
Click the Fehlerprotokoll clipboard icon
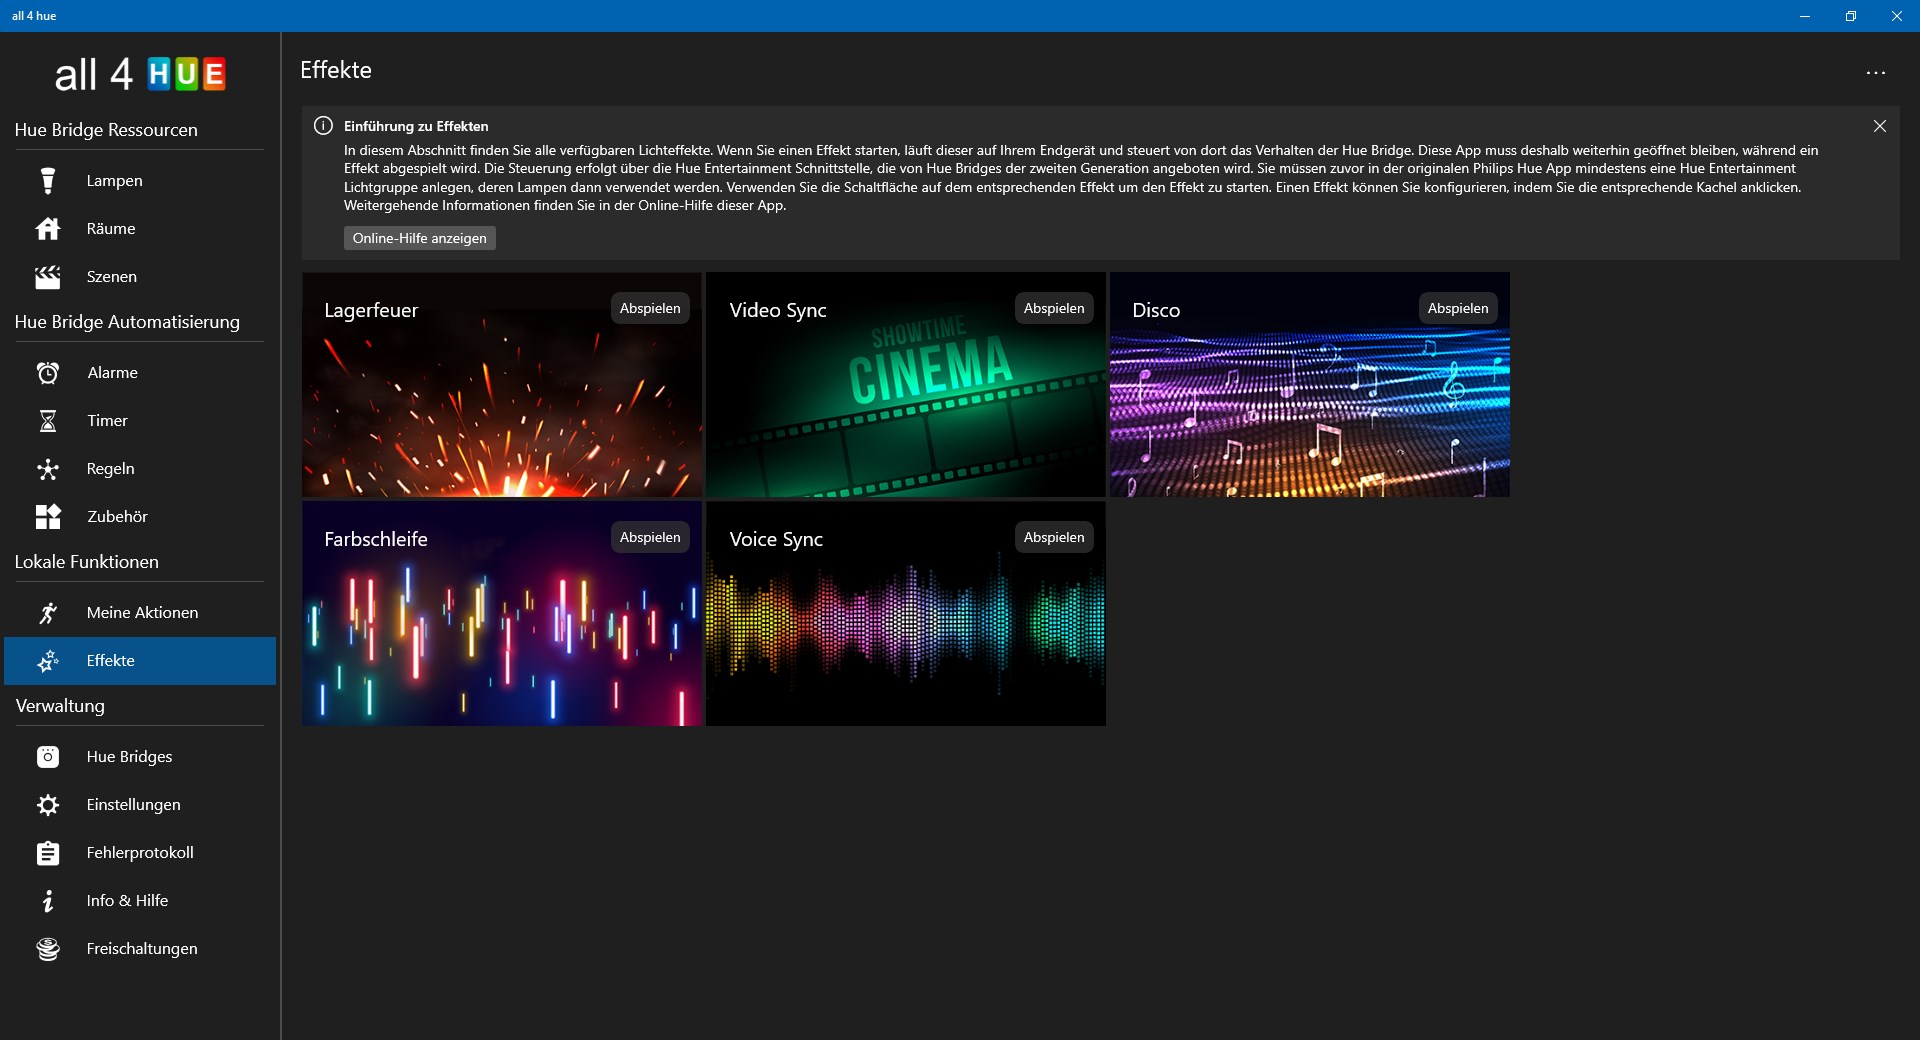[x=47, y=853]
